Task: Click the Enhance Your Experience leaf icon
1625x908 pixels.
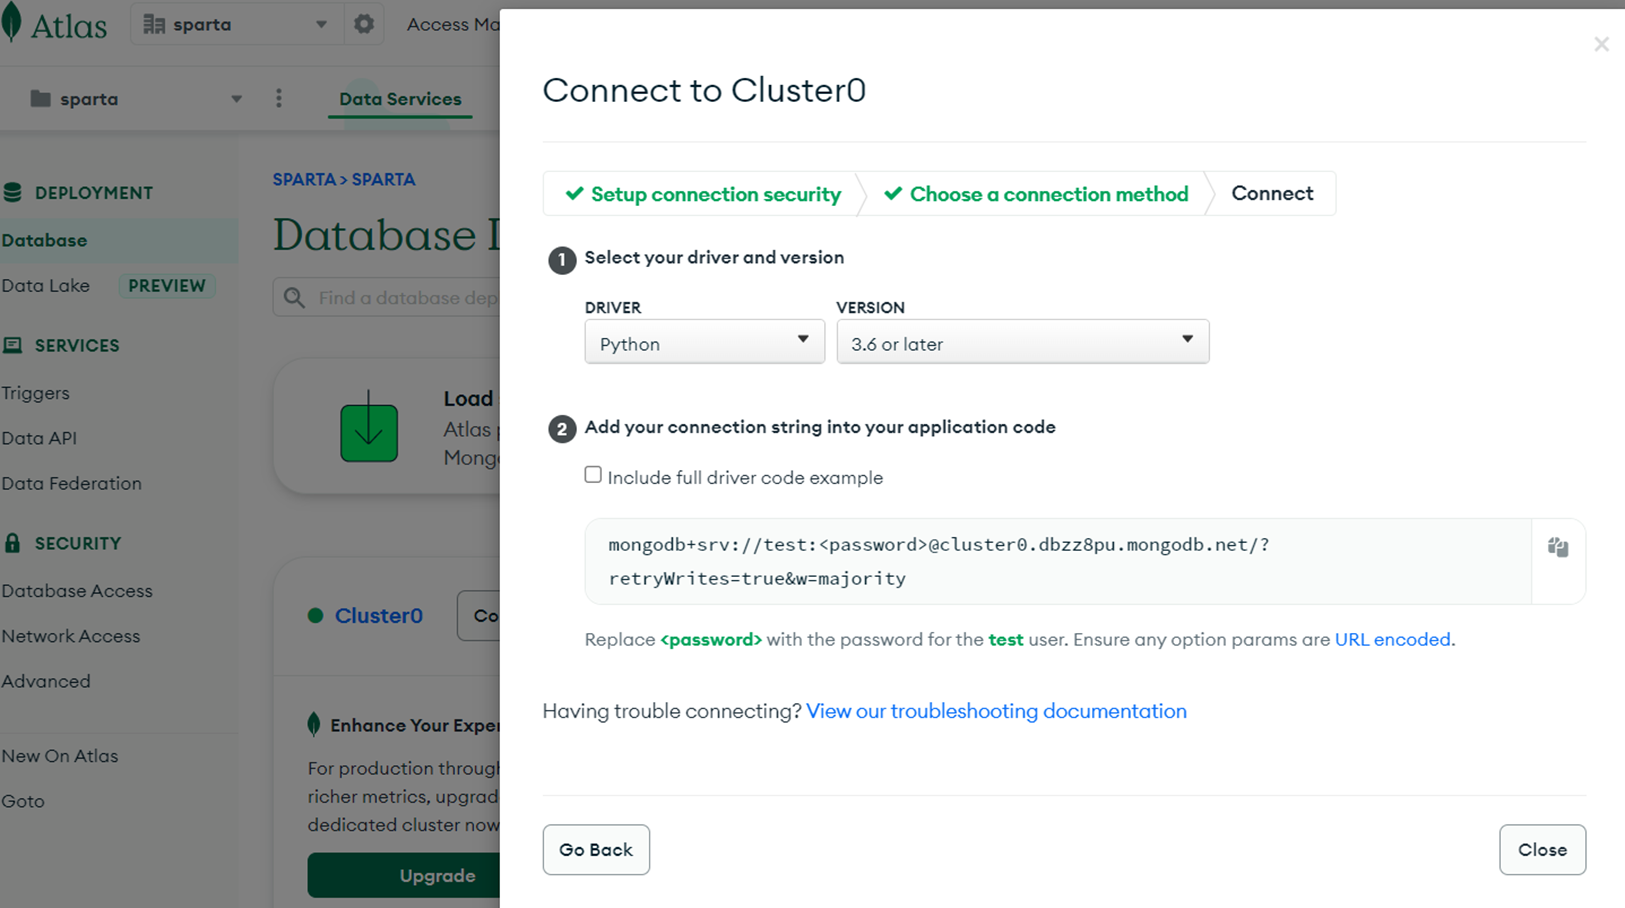Action: (x=314, y=724)
